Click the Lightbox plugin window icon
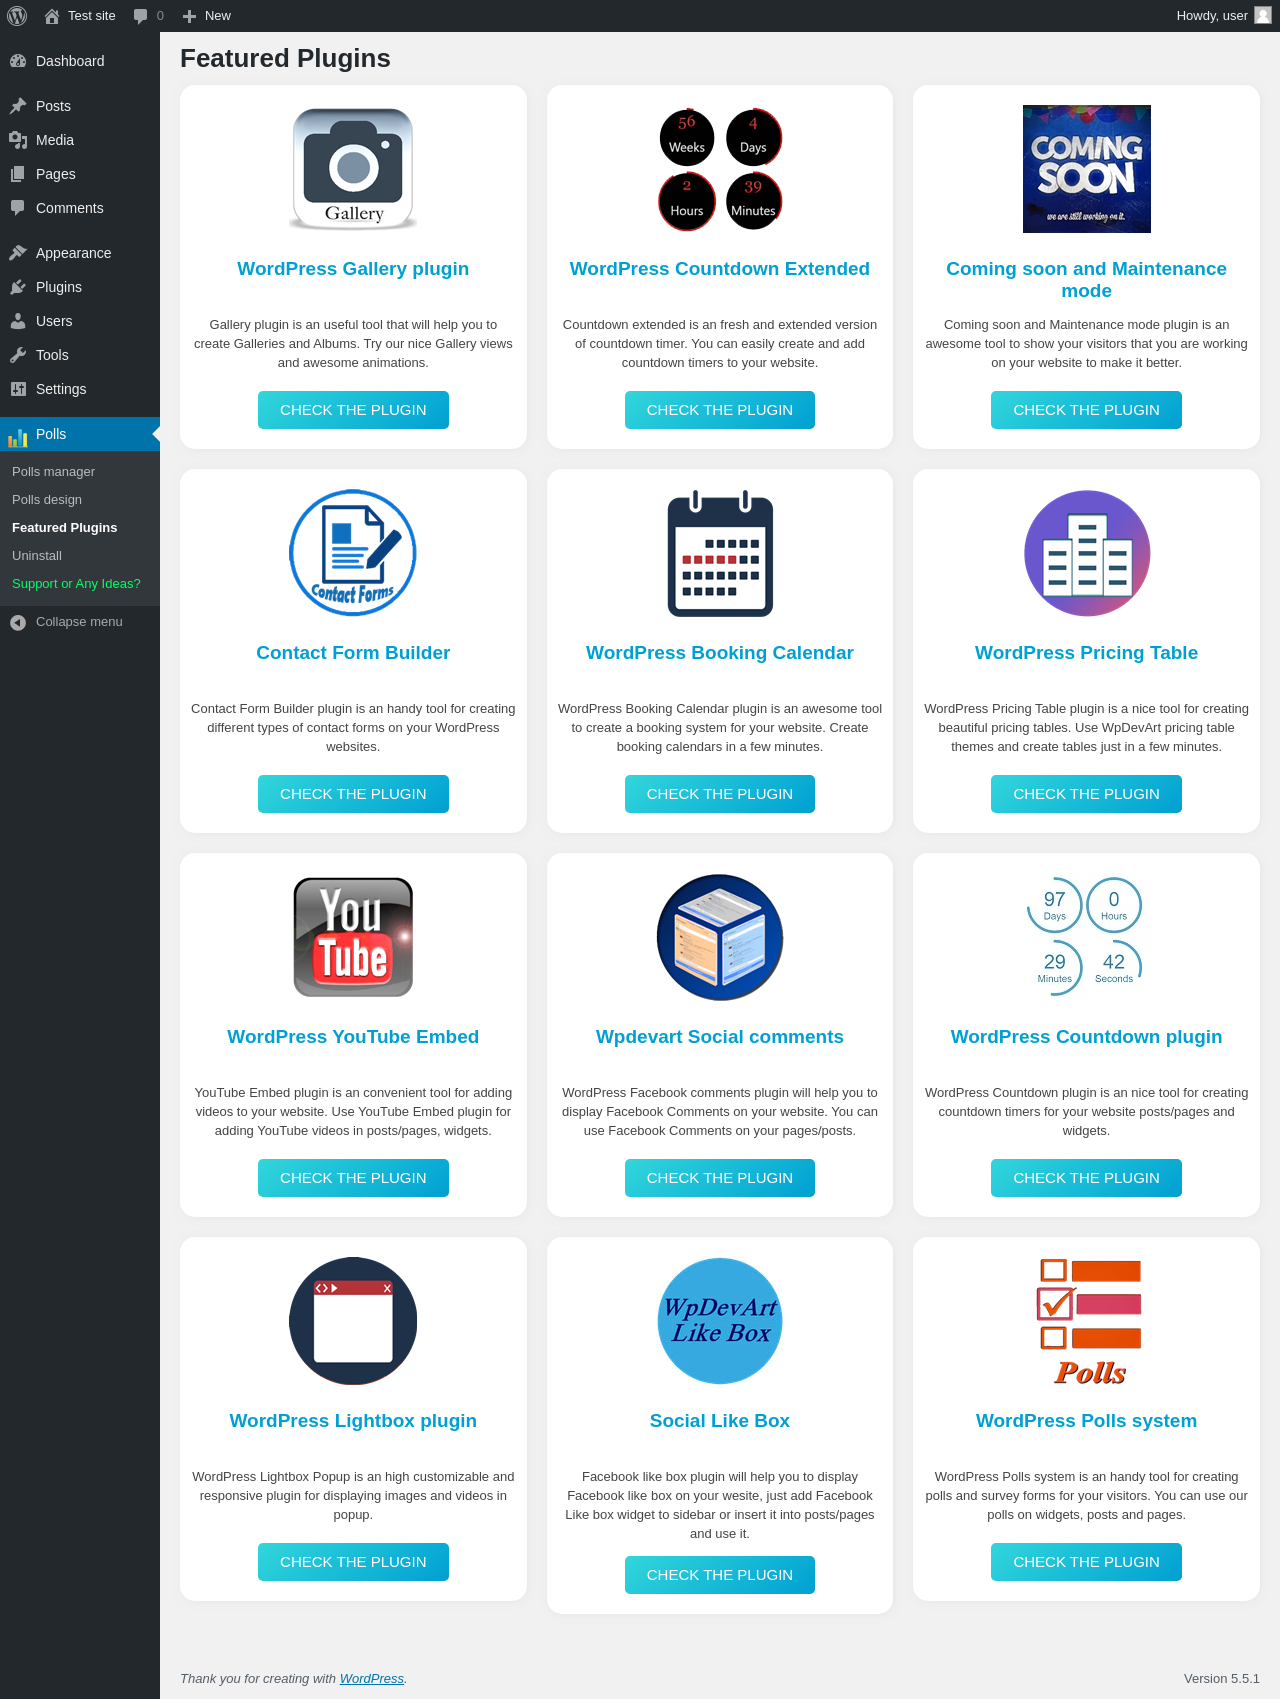The height and width of the screenshot is (1699, 1280). pos(353,1321)
